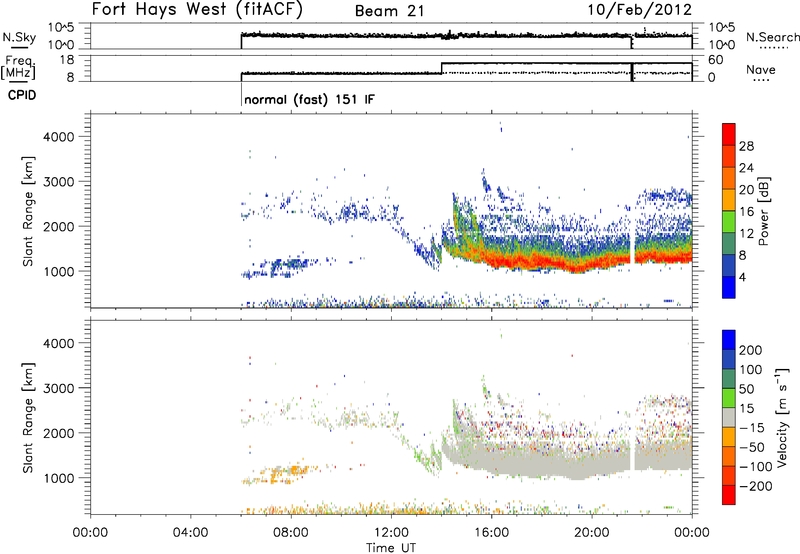Select the '08:00' time tick label
Image resolution: width=800 pixels, height=554 pixels.
(291, 533)
